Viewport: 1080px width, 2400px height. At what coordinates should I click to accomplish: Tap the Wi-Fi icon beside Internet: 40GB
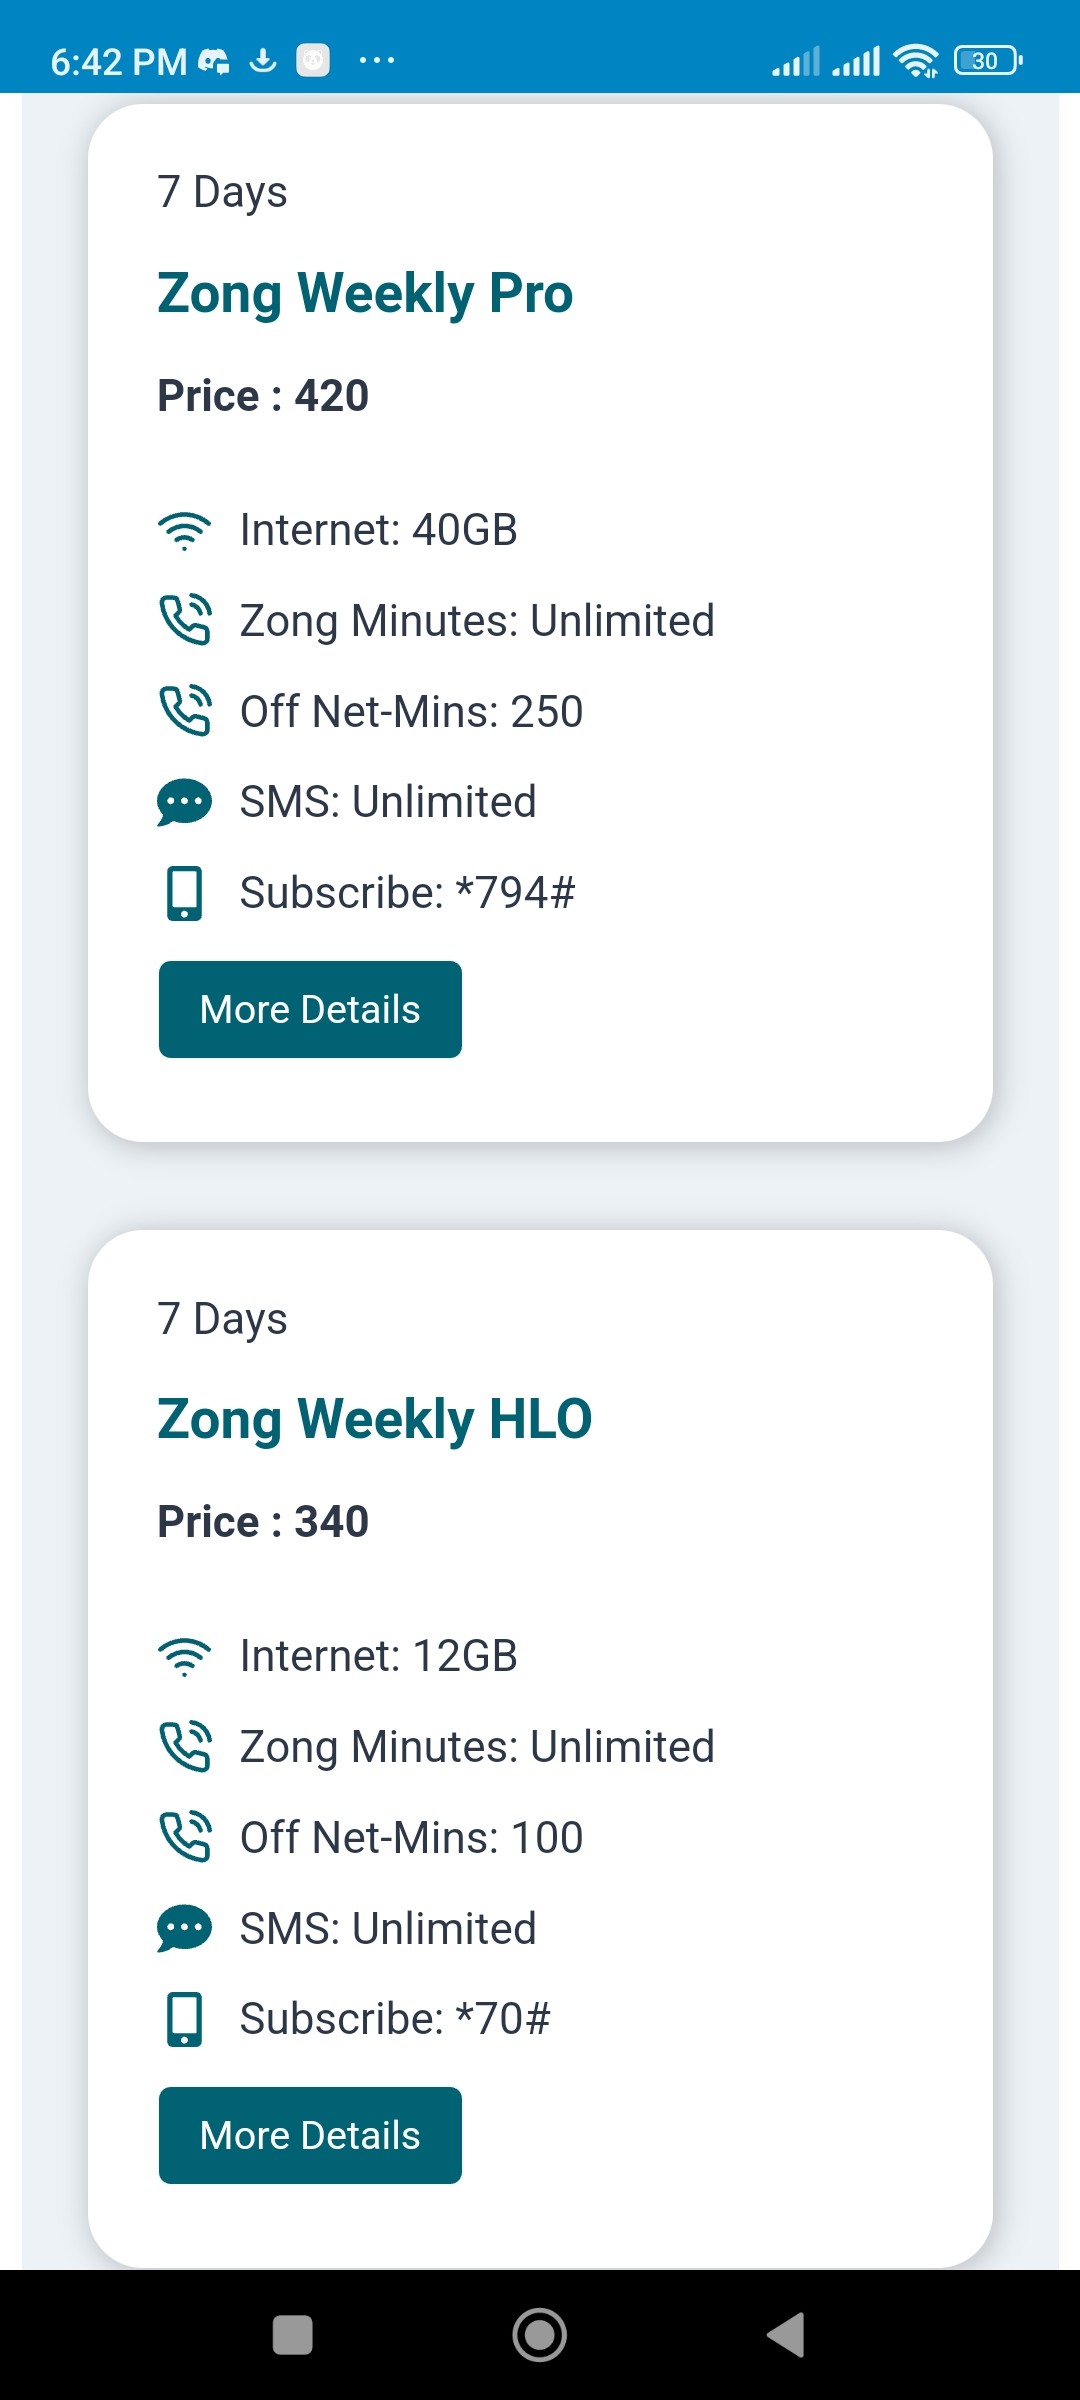coord(184,531)
